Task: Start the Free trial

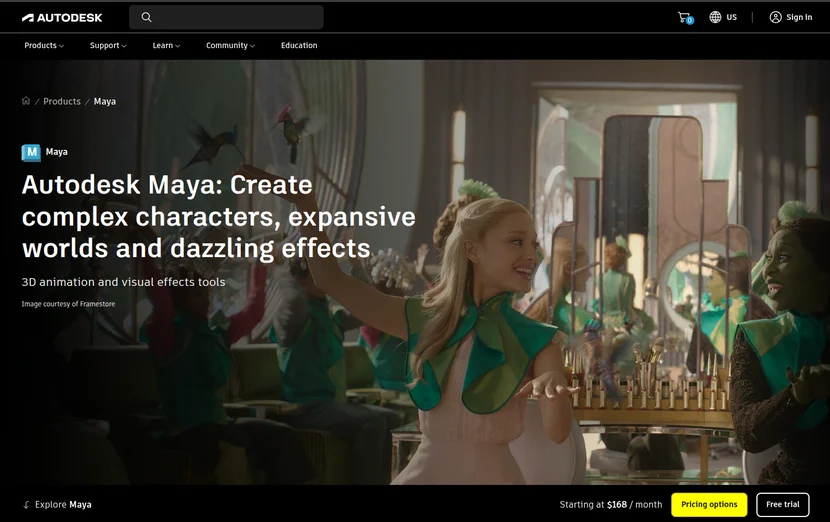Action: pyautogui.click(x=782, y=505)
